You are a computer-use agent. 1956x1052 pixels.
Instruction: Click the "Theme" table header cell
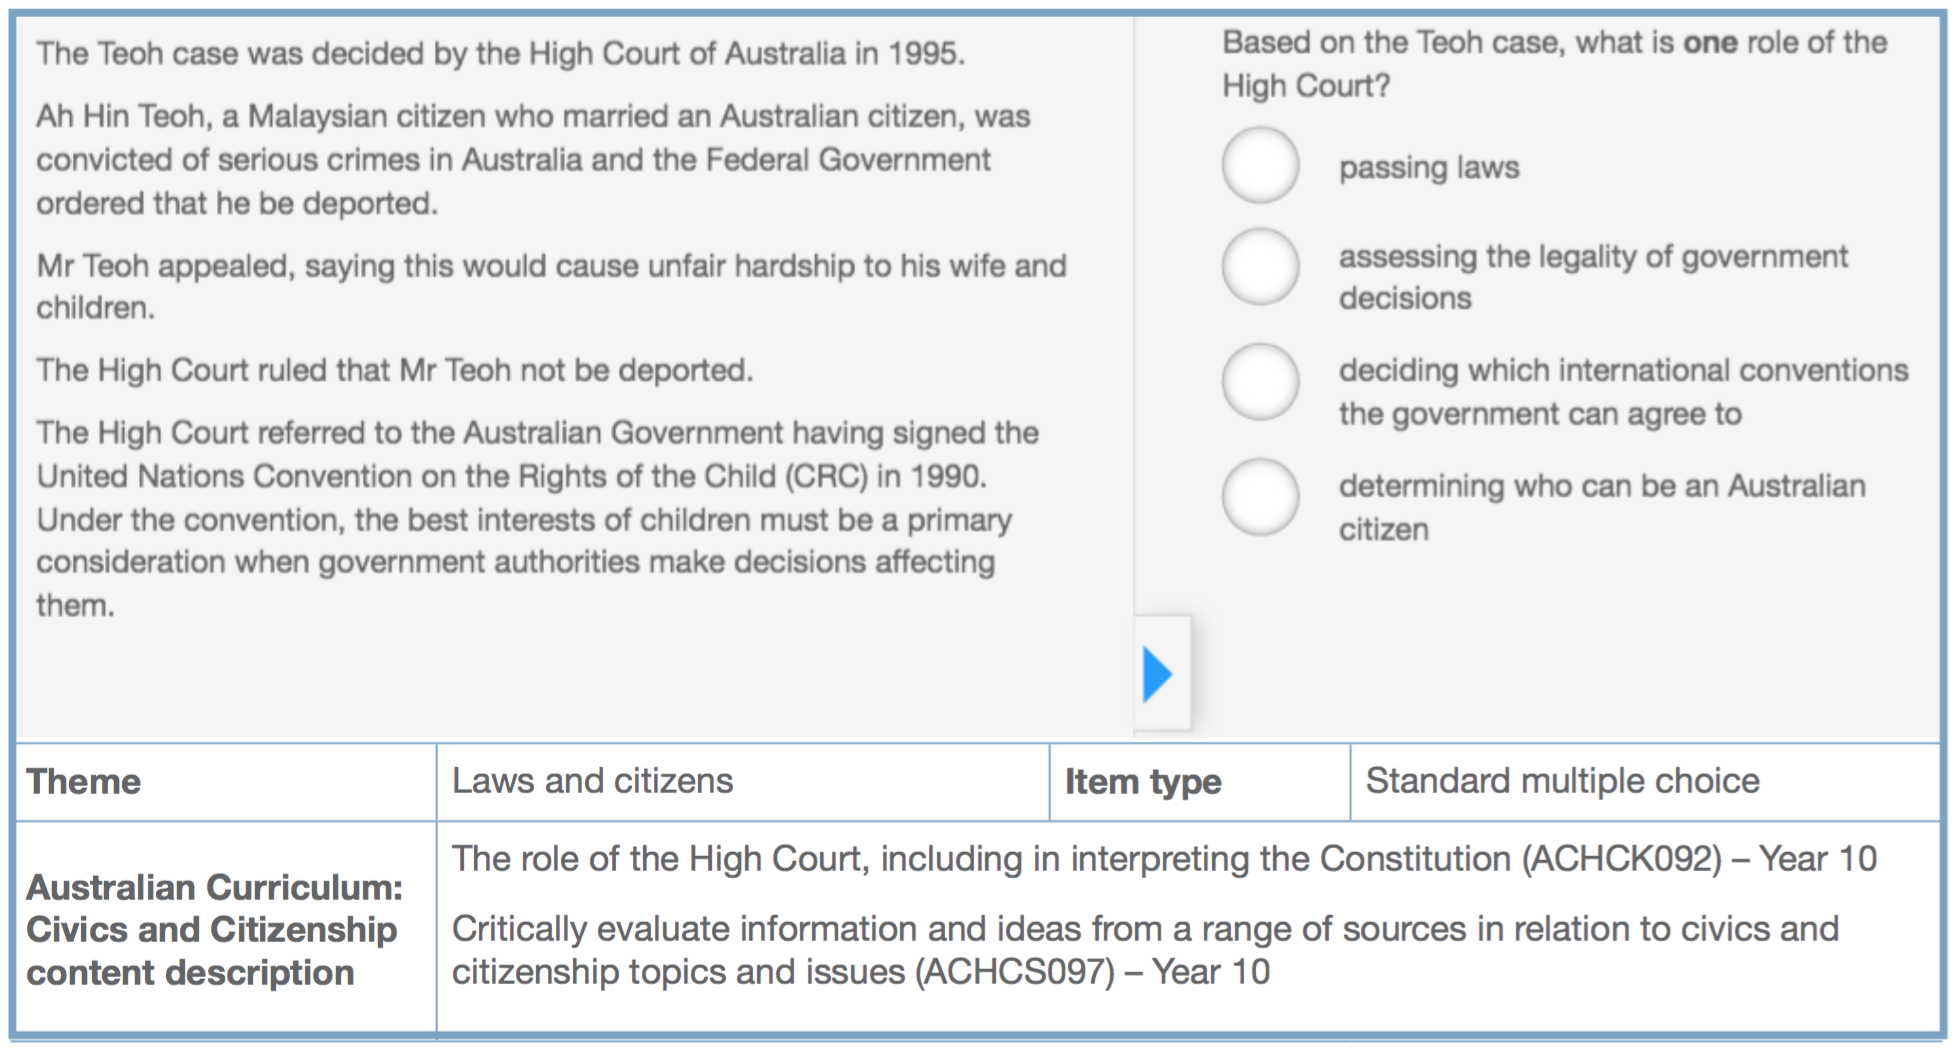point(227,782)
